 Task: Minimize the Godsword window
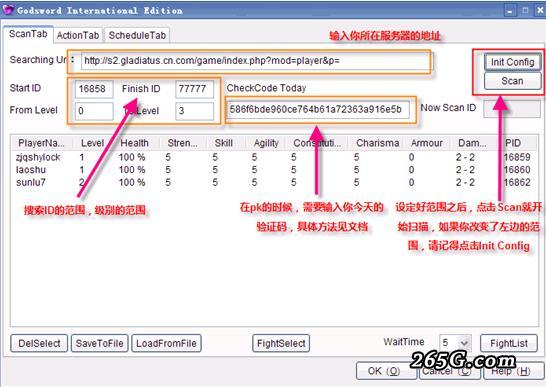coord(510,11)
